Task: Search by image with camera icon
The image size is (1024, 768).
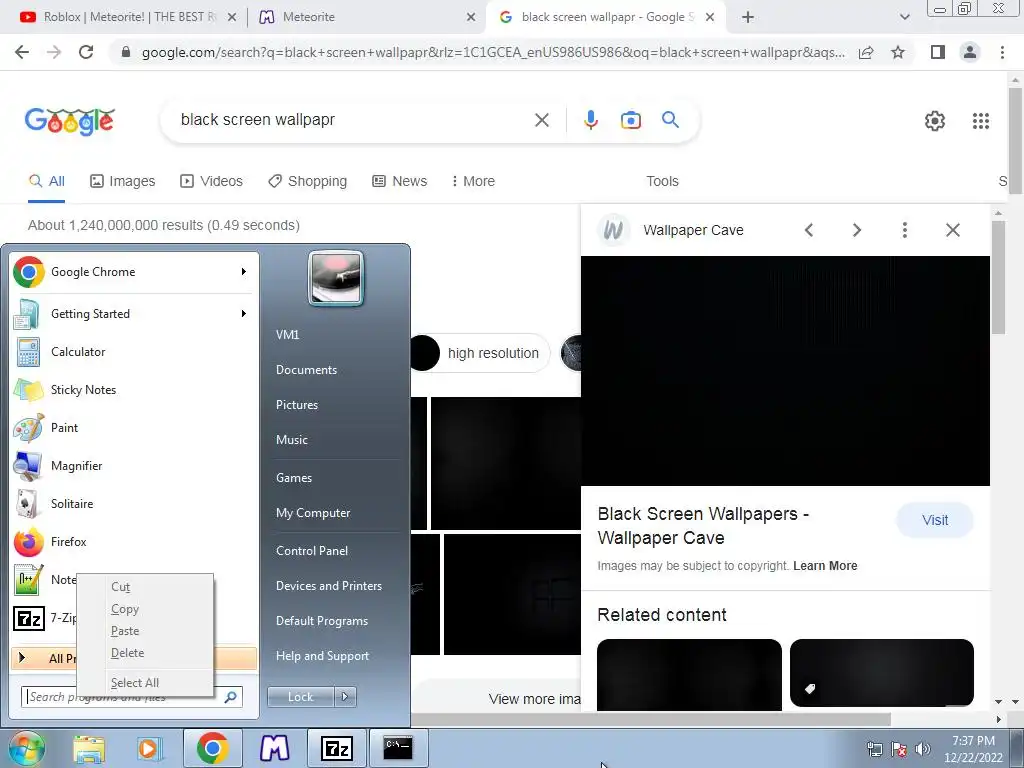Action: point(631,120)
